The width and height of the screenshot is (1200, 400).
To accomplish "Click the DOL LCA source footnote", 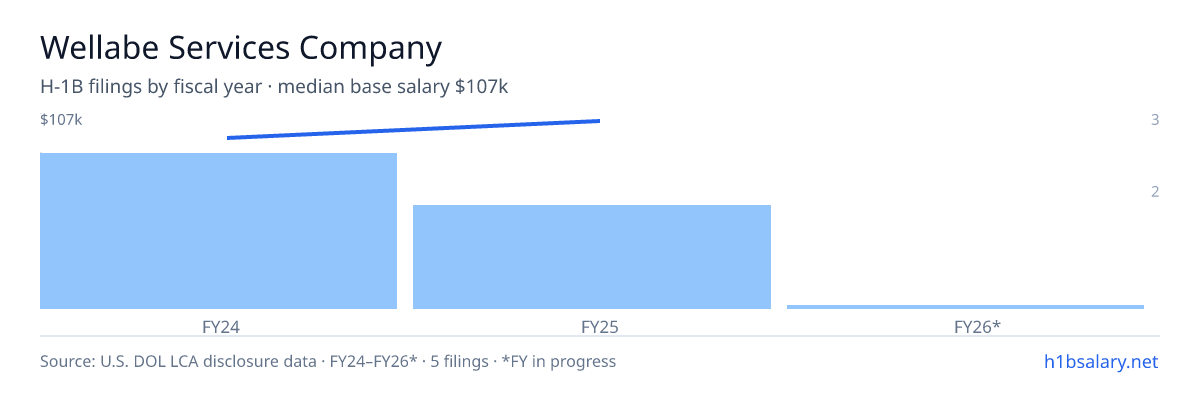I will tap(328, 361).
